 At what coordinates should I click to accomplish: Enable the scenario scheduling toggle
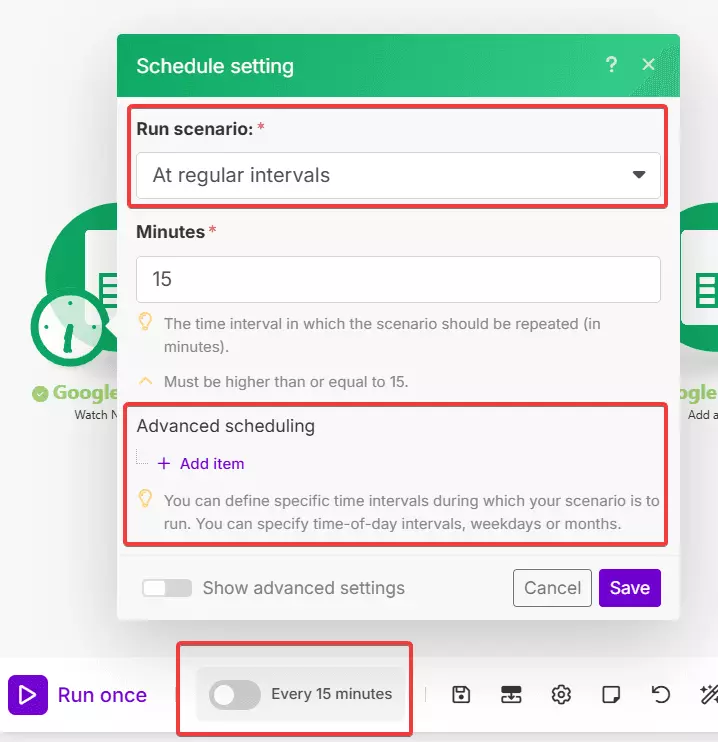coord(235,695)
